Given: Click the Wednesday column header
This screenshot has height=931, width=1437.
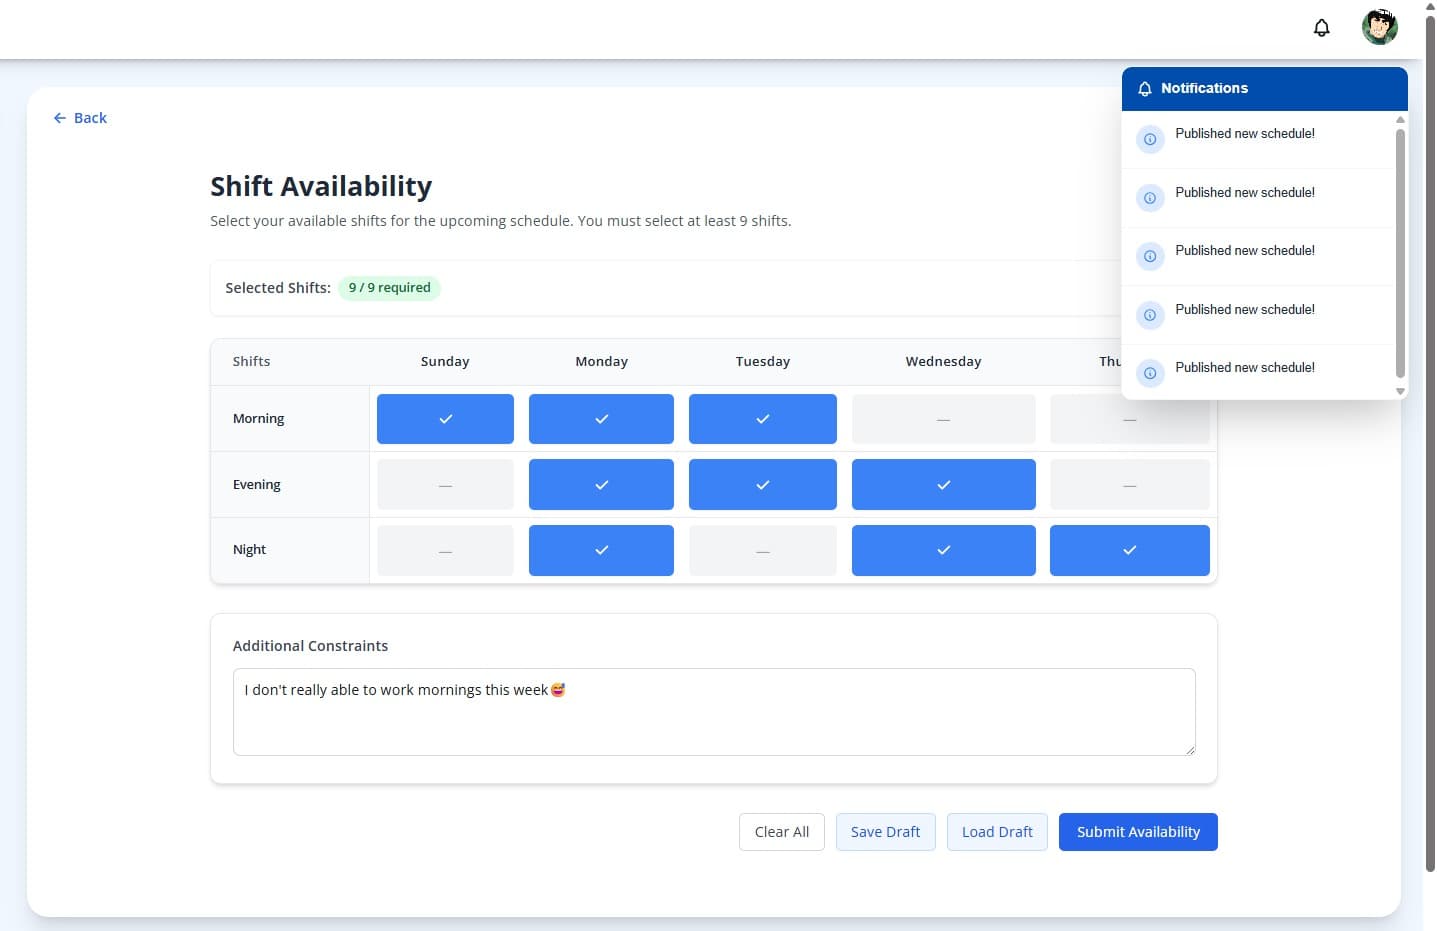Looking at the screenshot, I should click(x=943, y=362).
